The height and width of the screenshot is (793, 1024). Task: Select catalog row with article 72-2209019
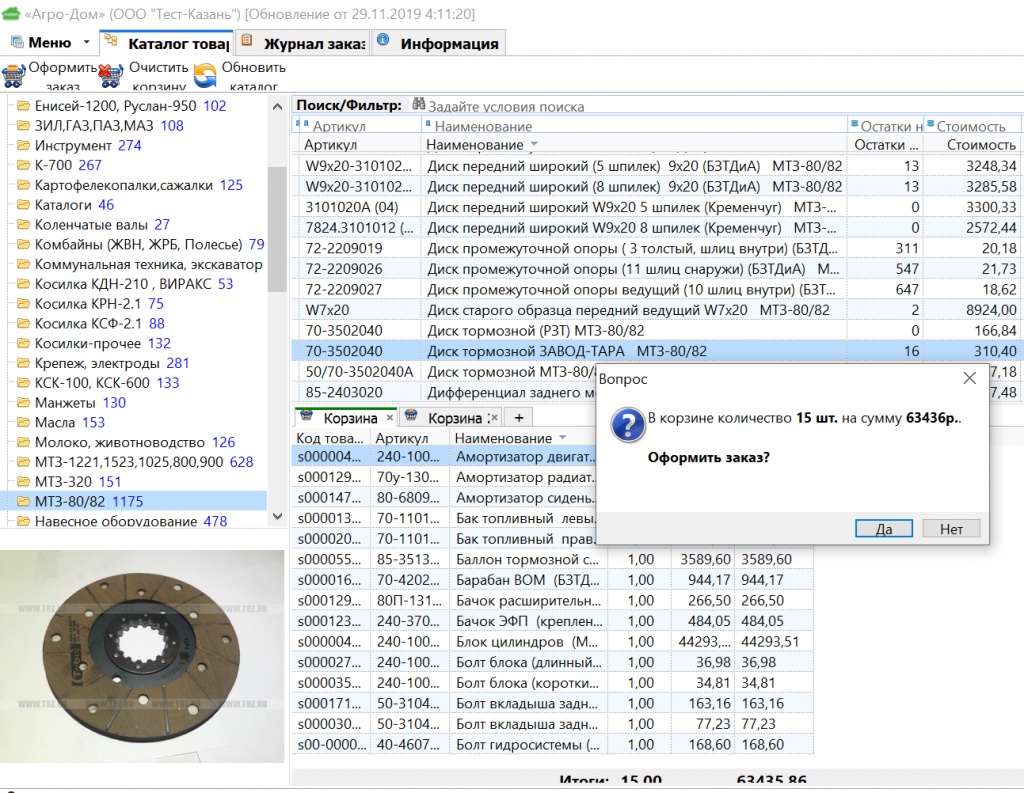(655, 248)
